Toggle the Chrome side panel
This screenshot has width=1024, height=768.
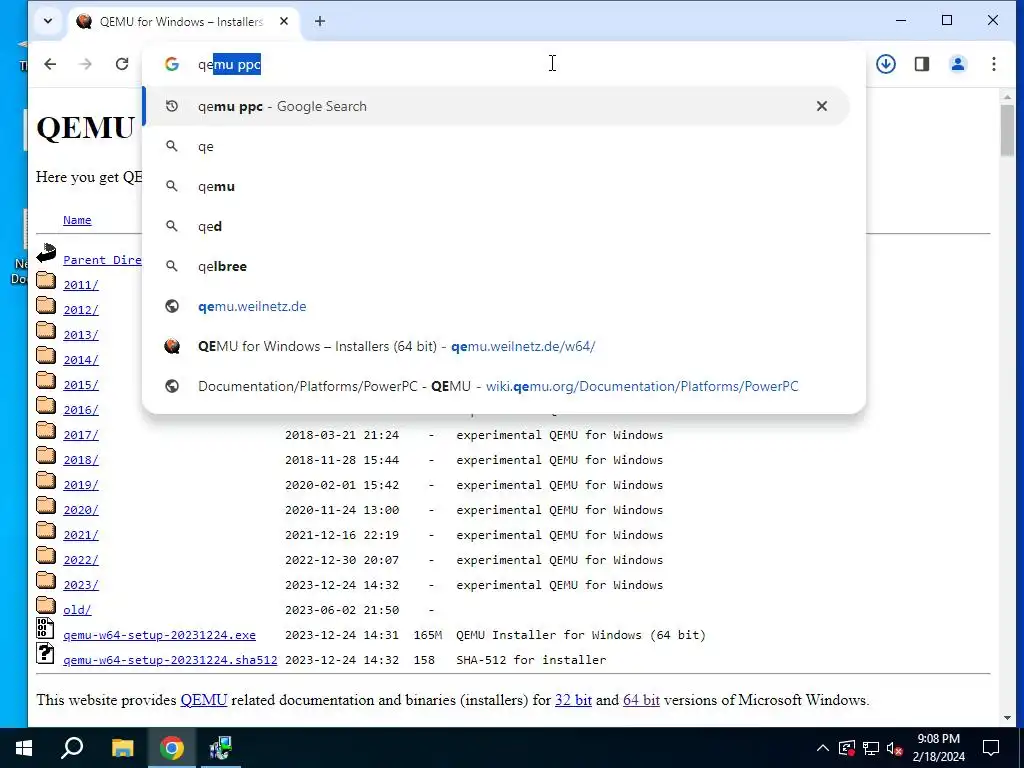(921, 64)
